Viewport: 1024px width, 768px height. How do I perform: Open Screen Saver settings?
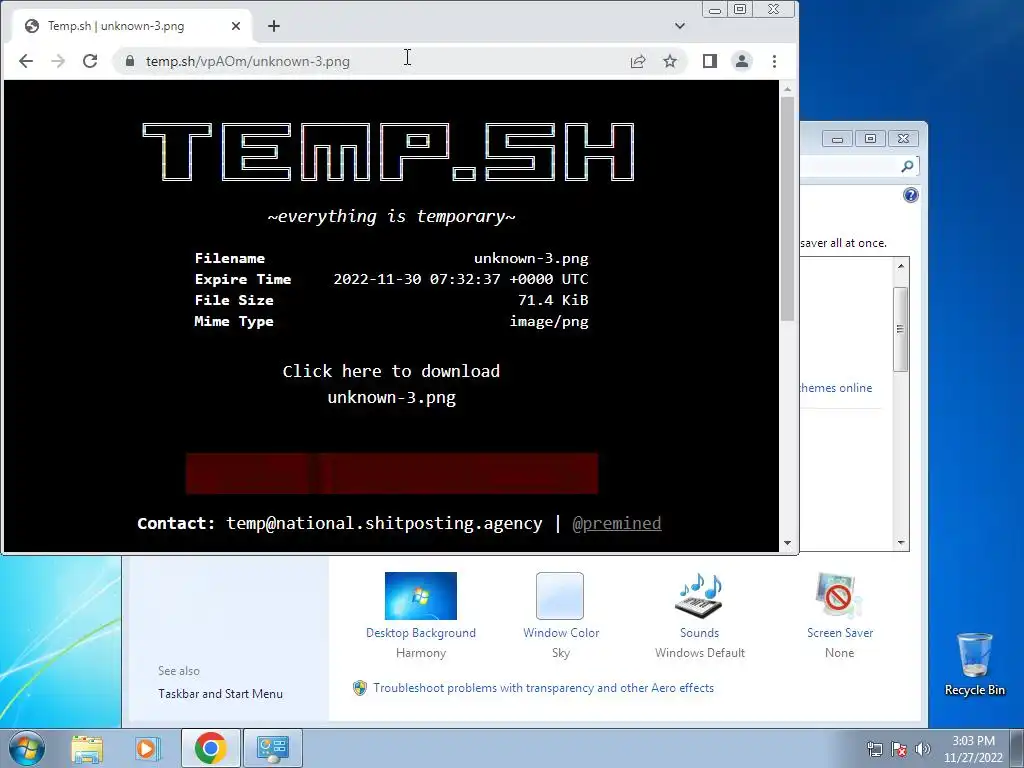coord(840,616)
